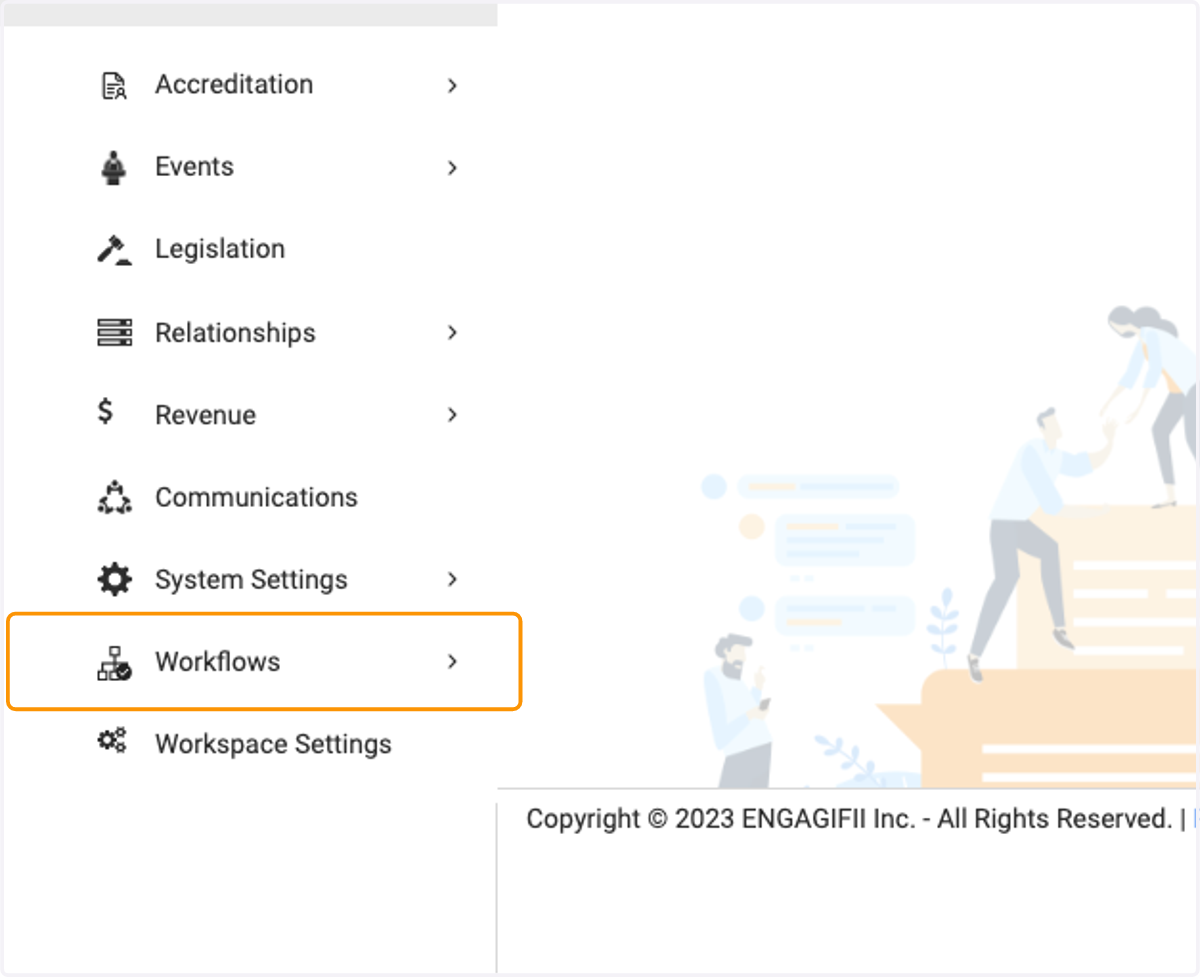
Task: Expand the Revenue submenu chevron
Action: 452,414
